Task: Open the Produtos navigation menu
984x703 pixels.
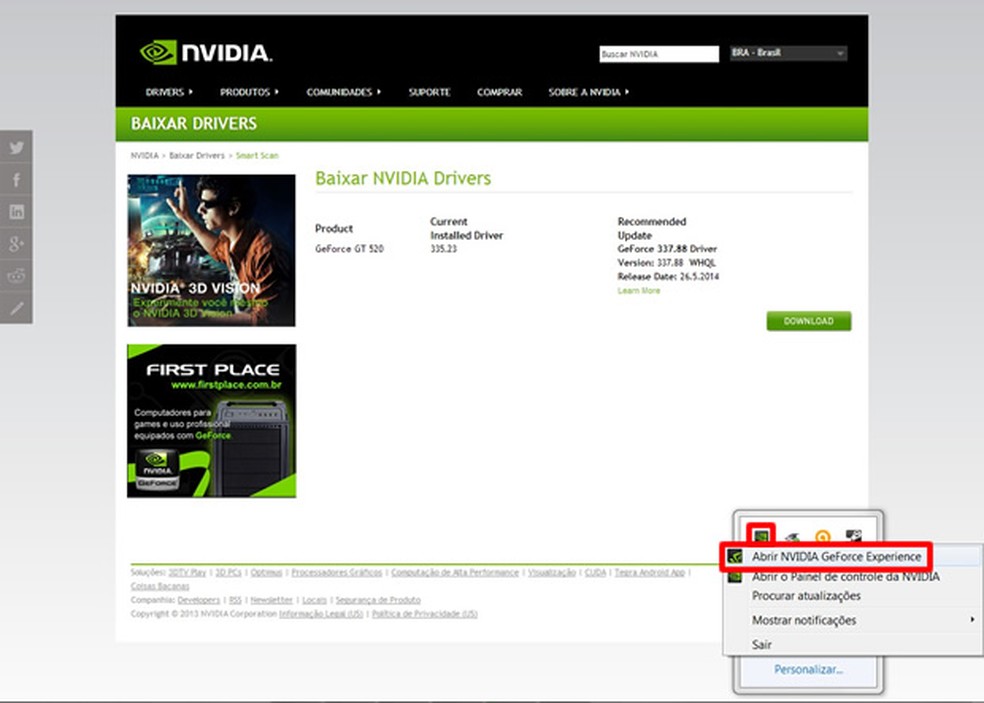Action: pyautogui.click(x=249, y=92)
